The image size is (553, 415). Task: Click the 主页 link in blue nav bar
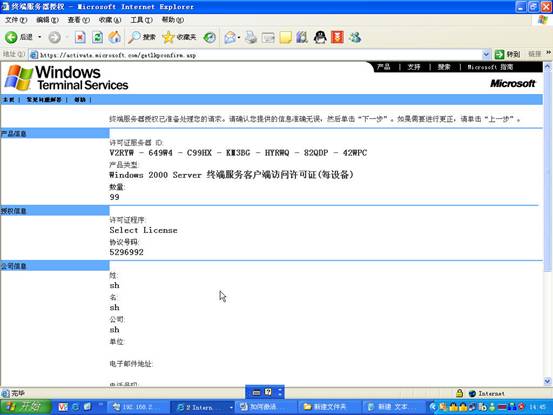[x=8, y=100]
